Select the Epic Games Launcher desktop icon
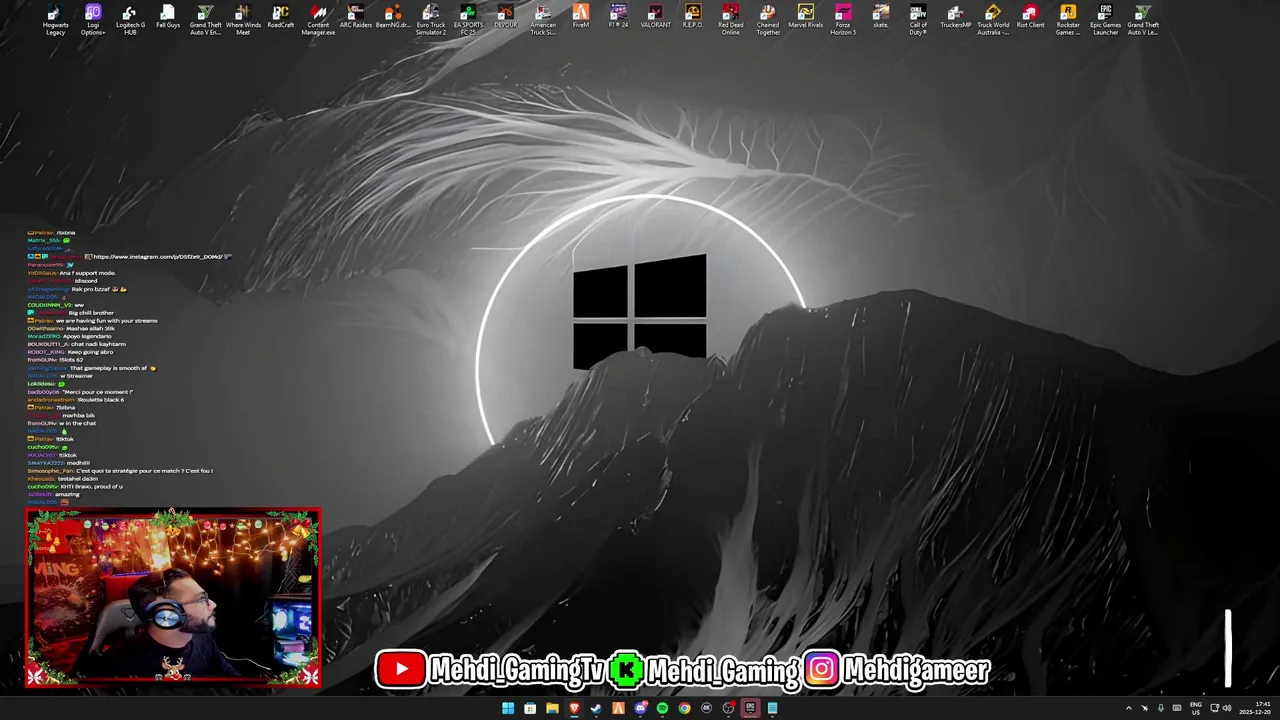The height and width of the screenshot is (720, 1280). tap(1106, 20)
